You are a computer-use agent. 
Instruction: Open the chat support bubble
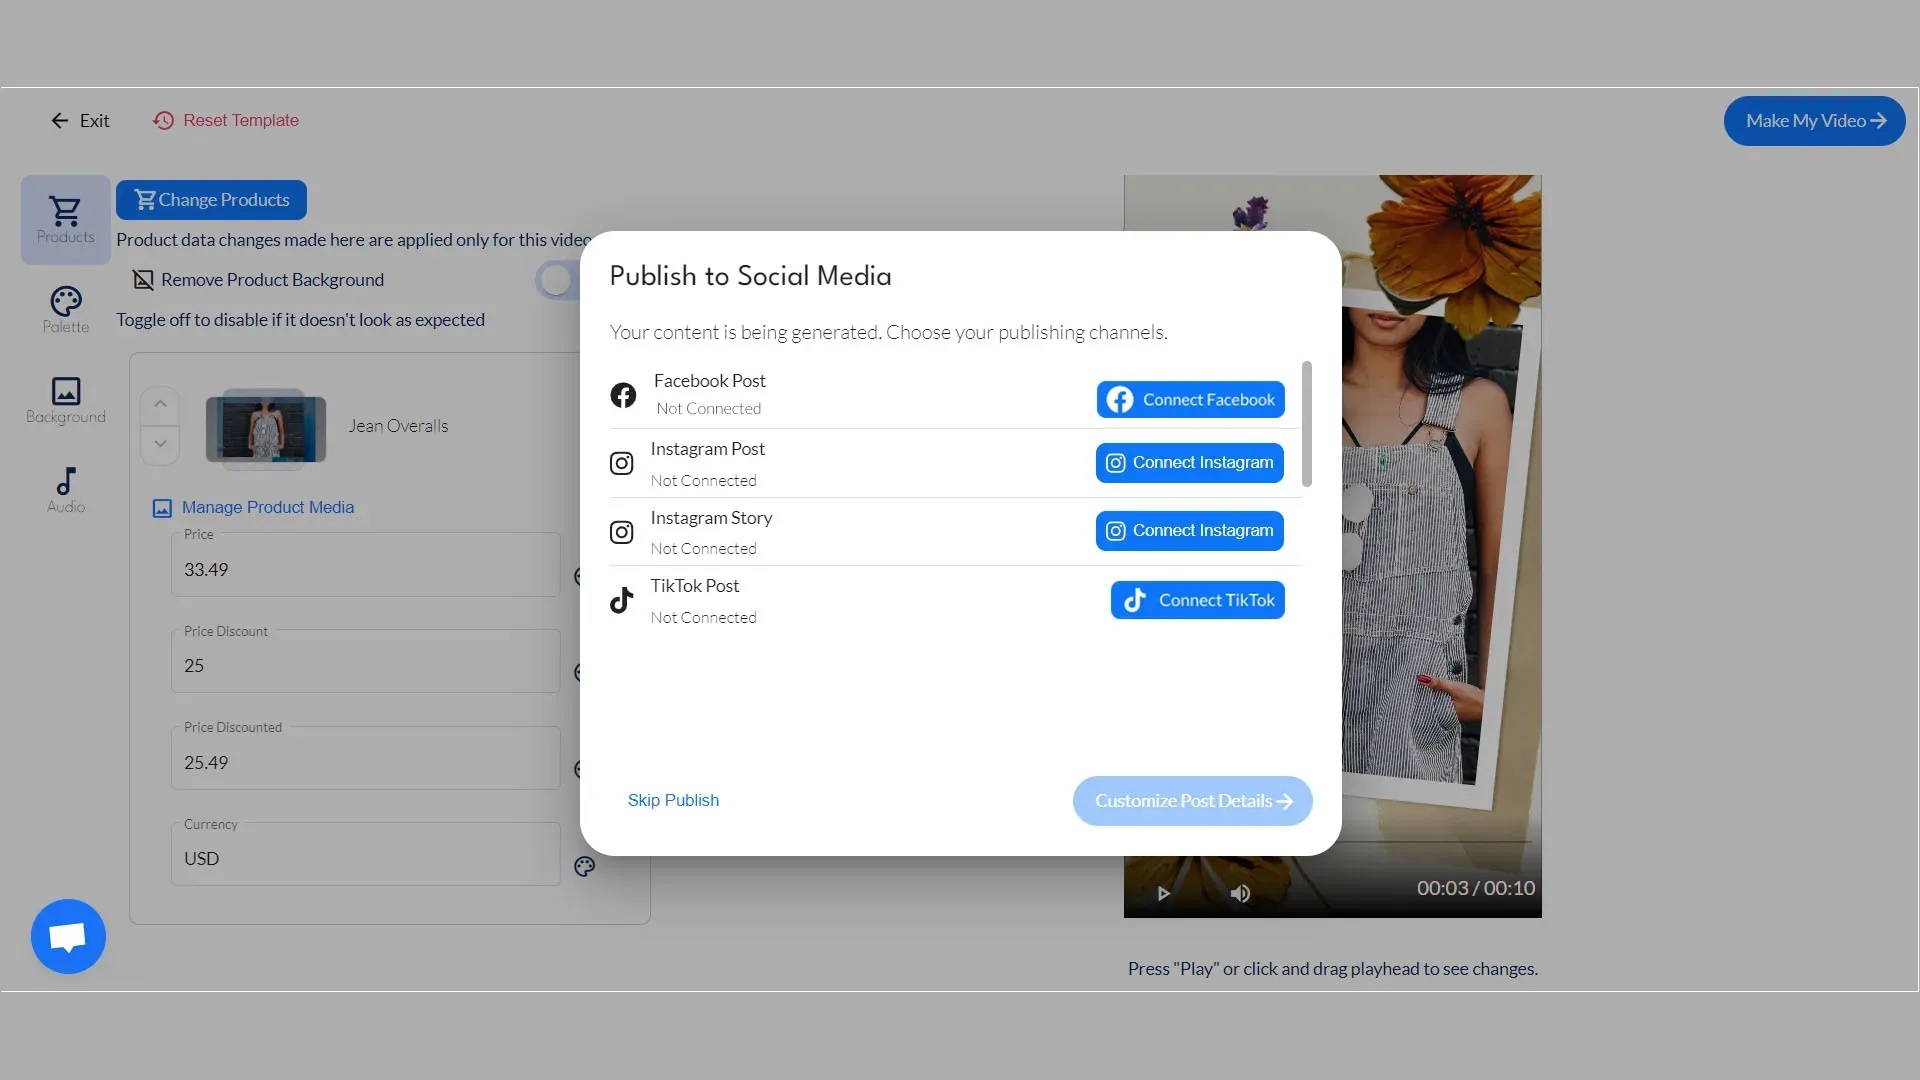(68, 936)
